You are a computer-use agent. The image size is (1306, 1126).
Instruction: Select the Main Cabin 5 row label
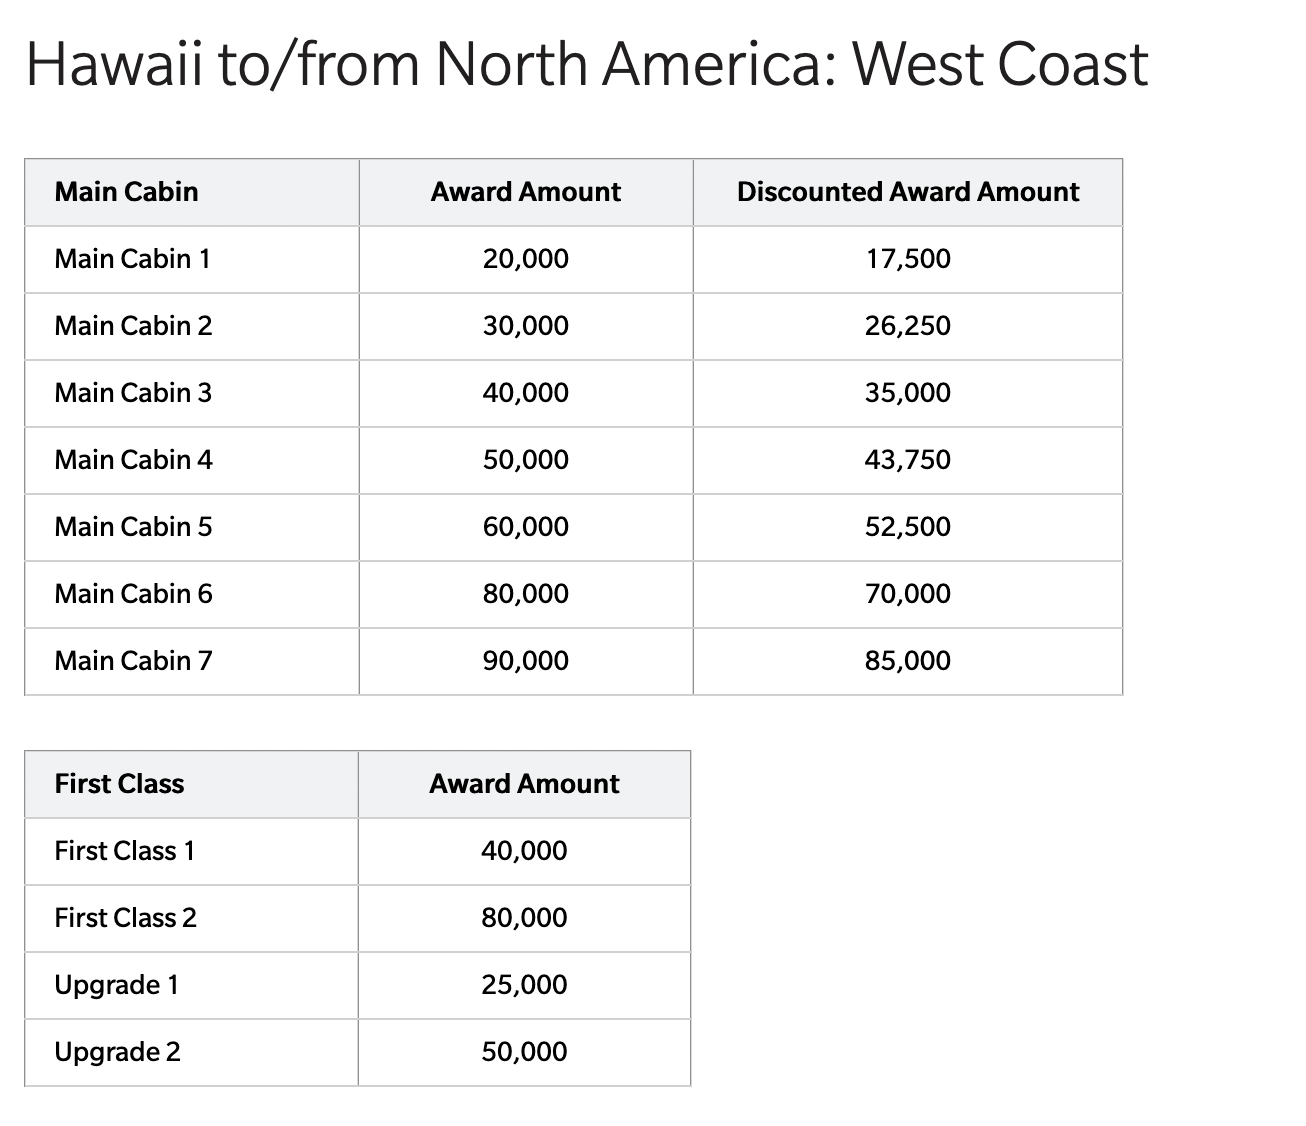(x=133, y=527)
